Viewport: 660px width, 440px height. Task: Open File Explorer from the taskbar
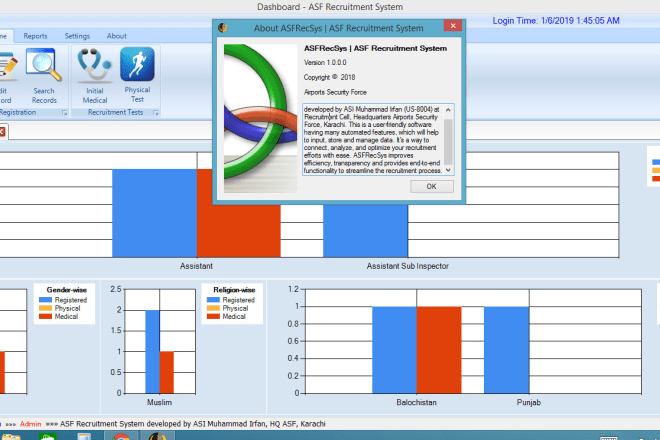[11, 437]
